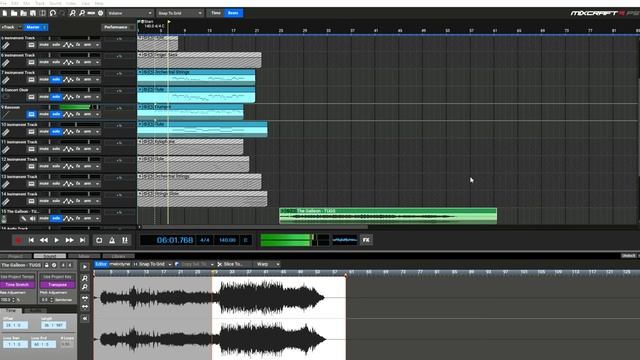This screenshot has width=640, height=360.
Task: Jump to end with the transport button
Action: [82, 240]
